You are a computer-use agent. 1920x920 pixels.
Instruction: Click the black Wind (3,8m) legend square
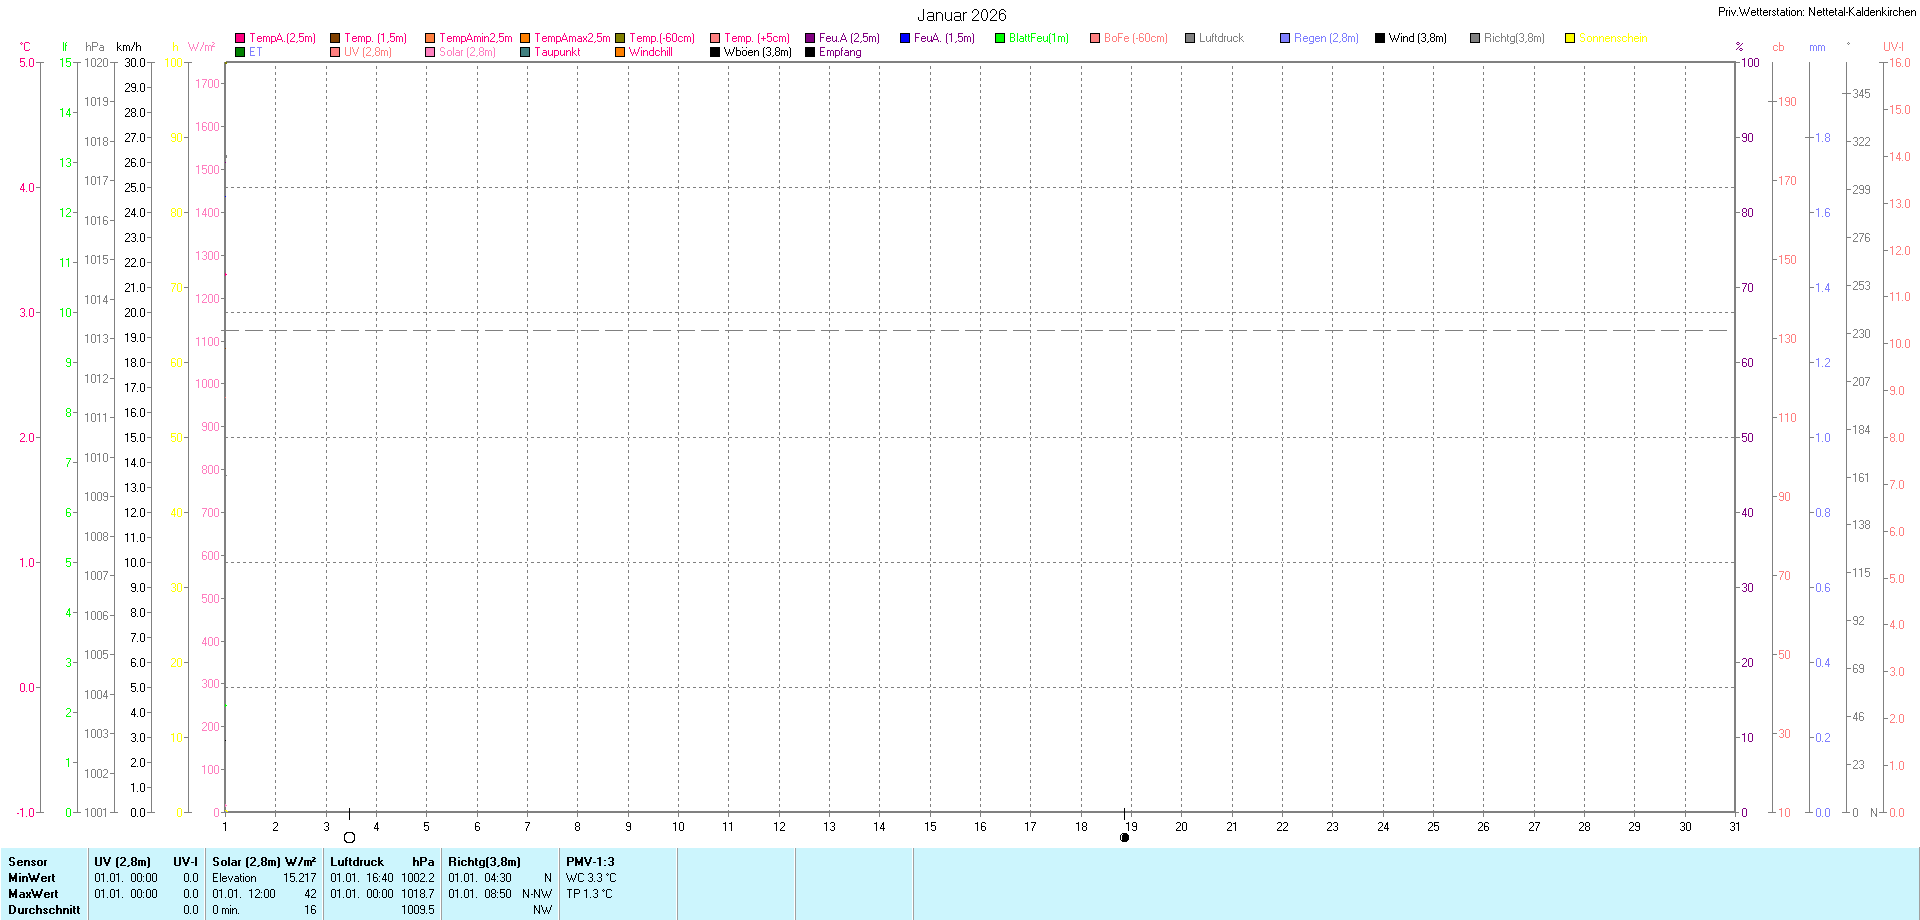click(x=1380, y=38)
